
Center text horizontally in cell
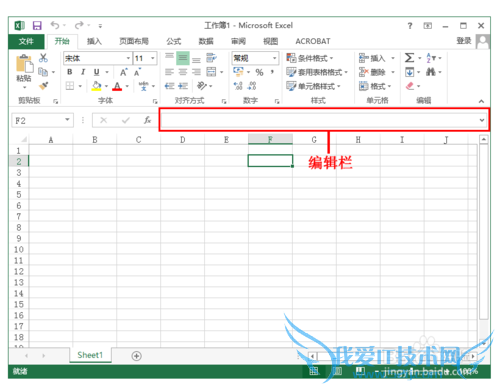coord(183,72)
